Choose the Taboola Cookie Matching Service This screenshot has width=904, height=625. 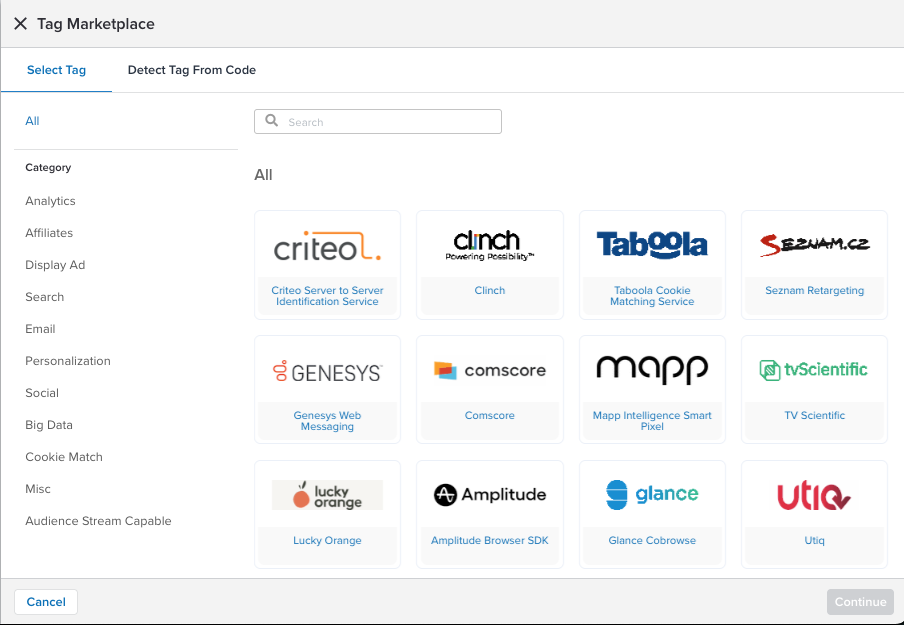click(651, 264)
